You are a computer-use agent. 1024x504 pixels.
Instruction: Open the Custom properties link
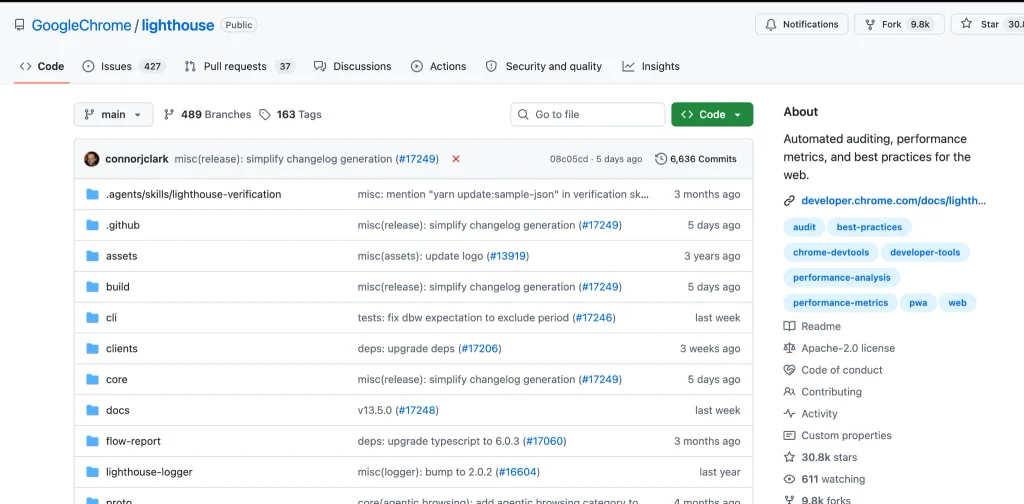click(x=837, y=435)
